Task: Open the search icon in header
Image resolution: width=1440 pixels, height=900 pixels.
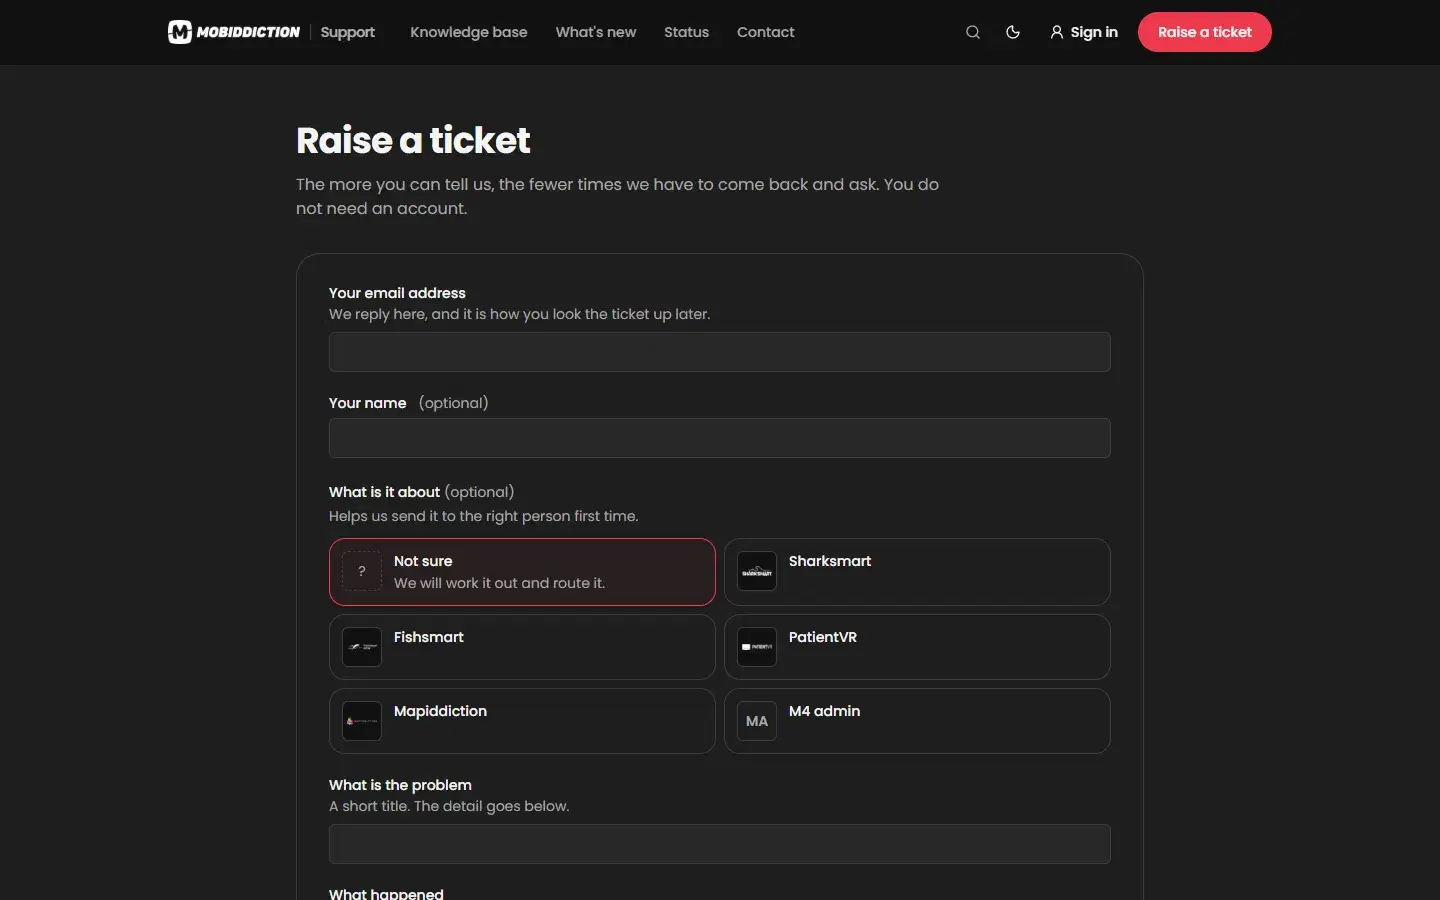Action: point(973,32)
